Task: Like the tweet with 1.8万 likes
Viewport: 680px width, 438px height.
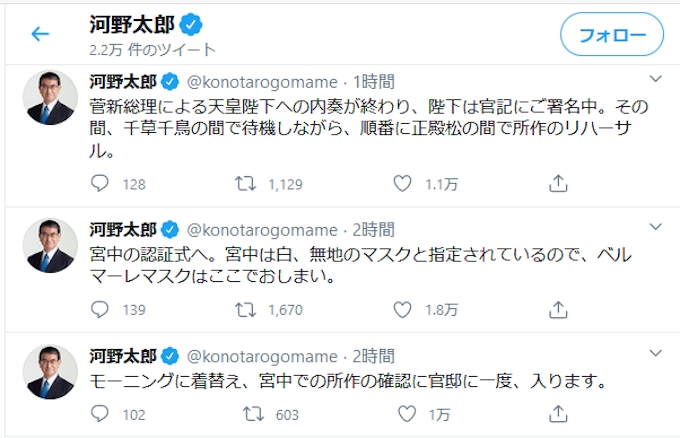Action: pyautogui.click(x=402, y=310)
